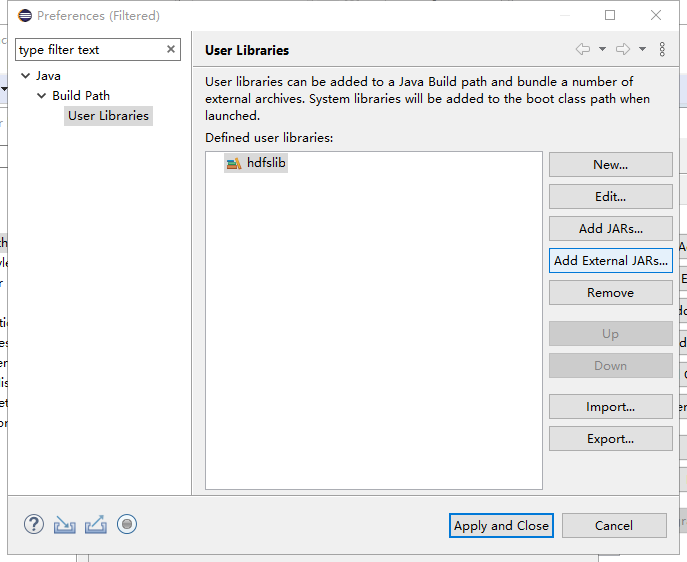Screen dimensions: 687x562
Task: Click the Help question mark icon
Action: pos(34,524)
